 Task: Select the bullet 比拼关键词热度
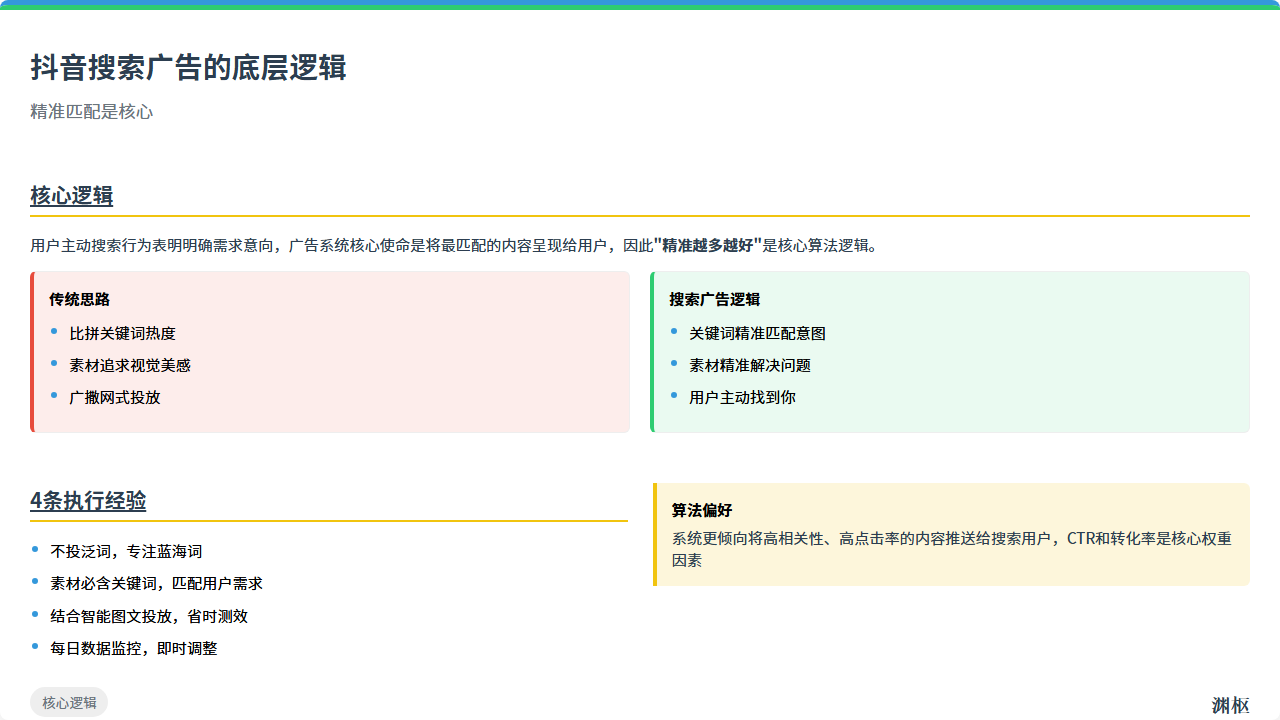[x=122, y=333]
